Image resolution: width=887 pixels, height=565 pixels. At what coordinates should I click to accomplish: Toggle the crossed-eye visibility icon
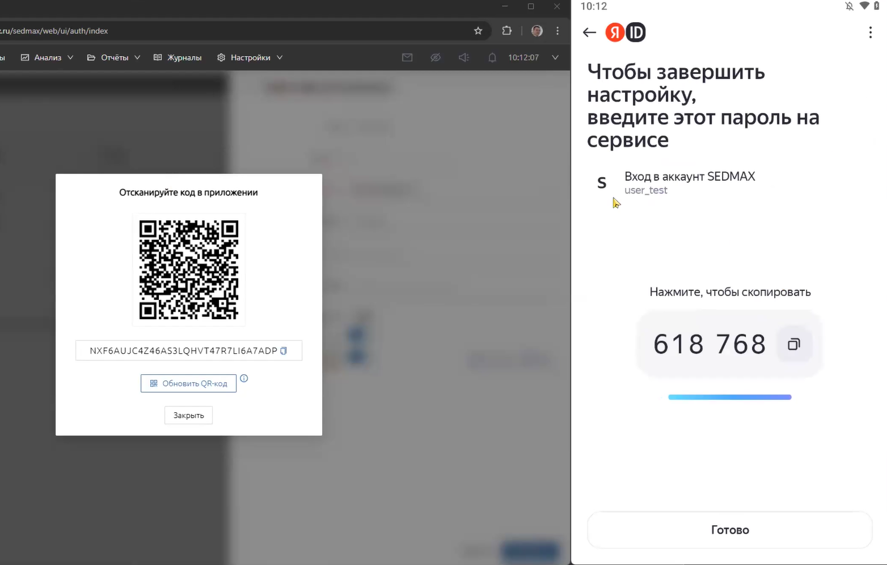point(435,57)
